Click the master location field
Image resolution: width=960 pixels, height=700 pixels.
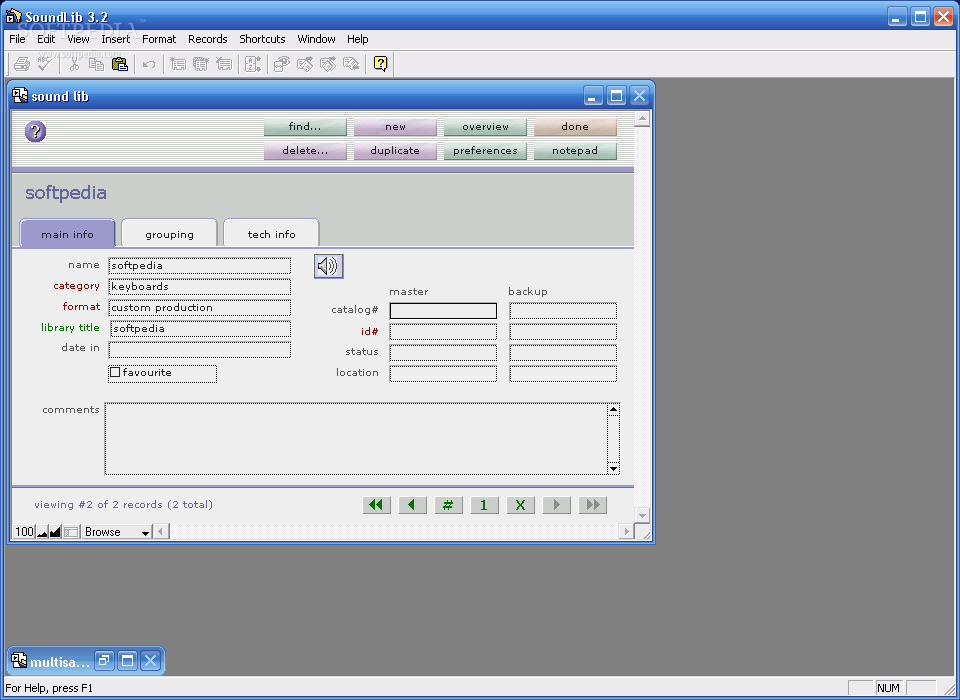tap(443, 374)
